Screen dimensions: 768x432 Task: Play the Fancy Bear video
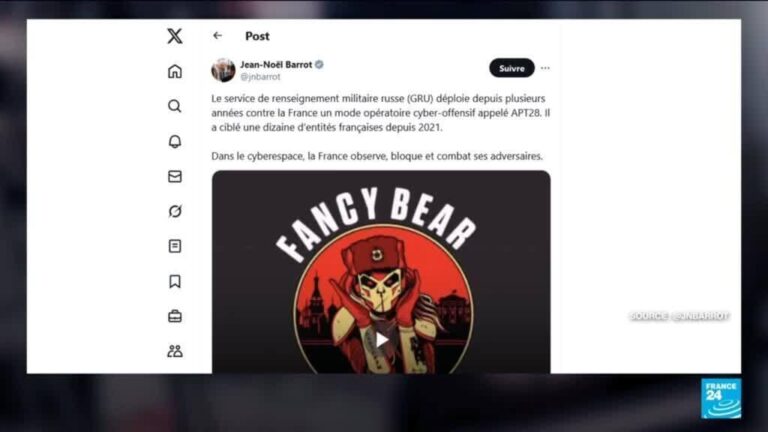[x=382, y=339]
